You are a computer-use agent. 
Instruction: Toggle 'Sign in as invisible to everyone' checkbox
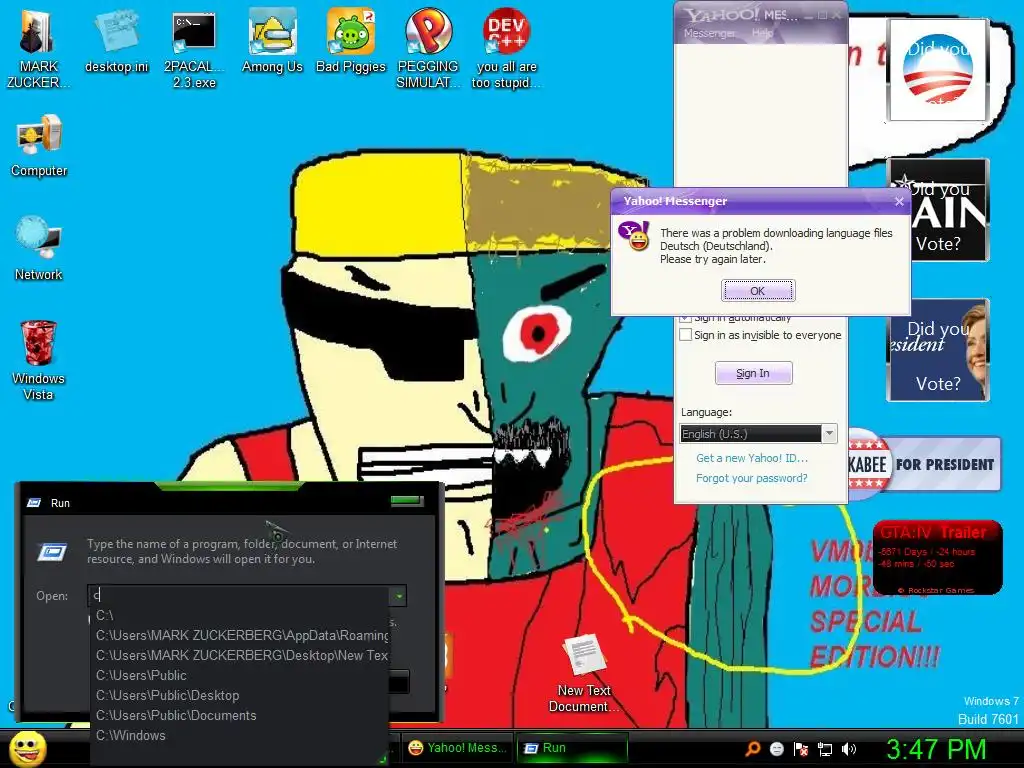[686, 335]
